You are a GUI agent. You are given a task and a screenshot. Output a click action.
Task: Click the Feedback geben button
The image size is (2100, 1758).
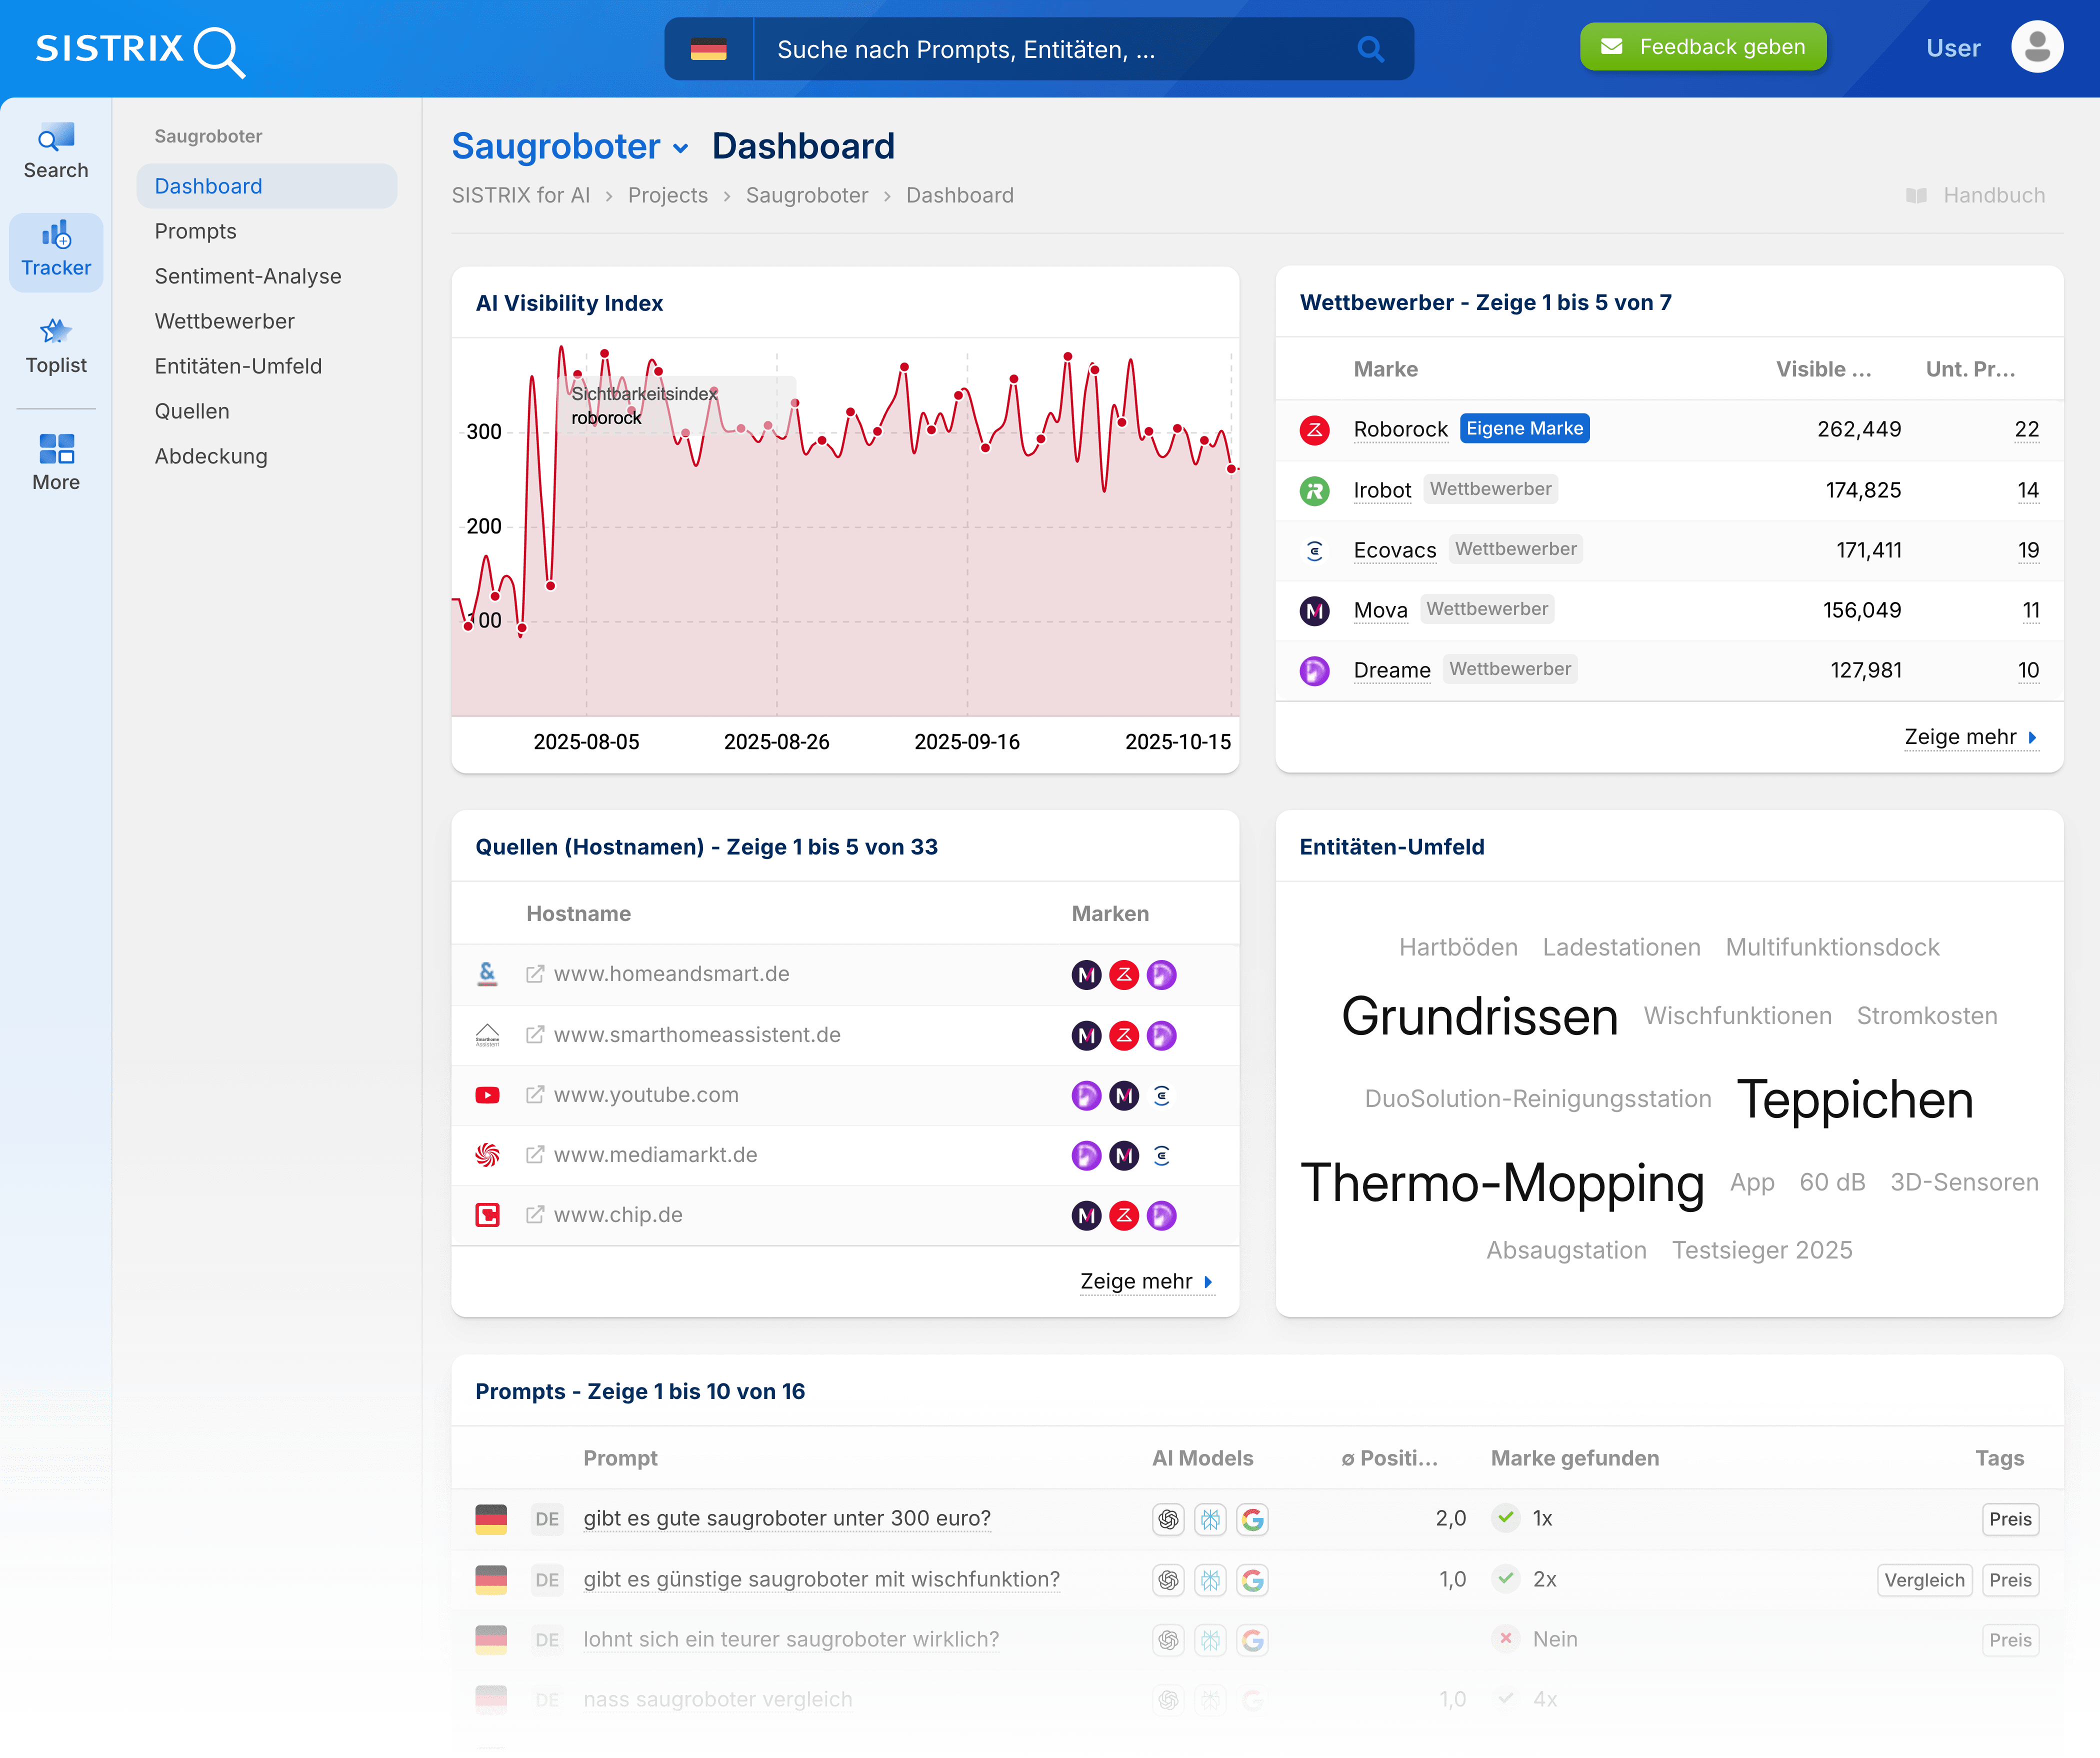tap(1702, 46)
